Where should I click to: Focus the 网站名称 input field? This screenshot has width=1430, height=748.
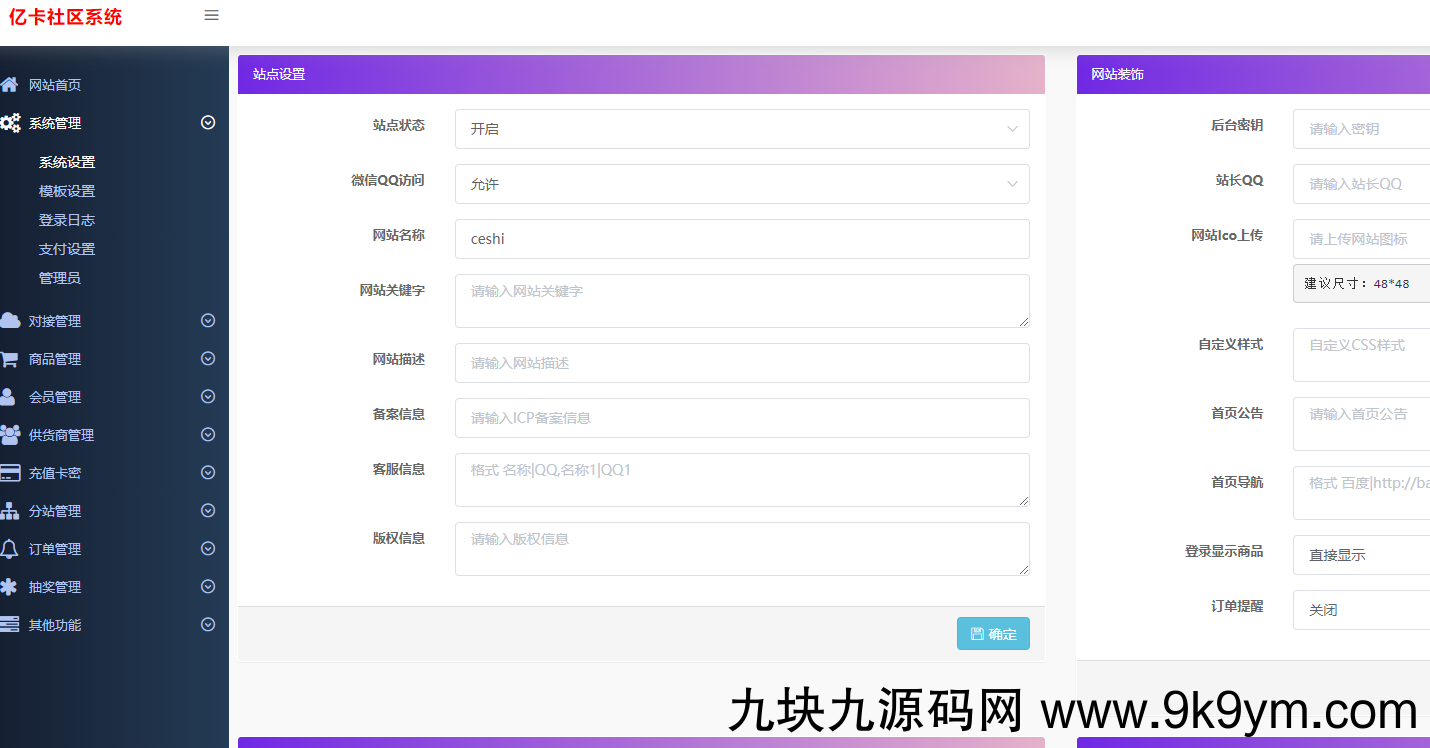[741, 239]
